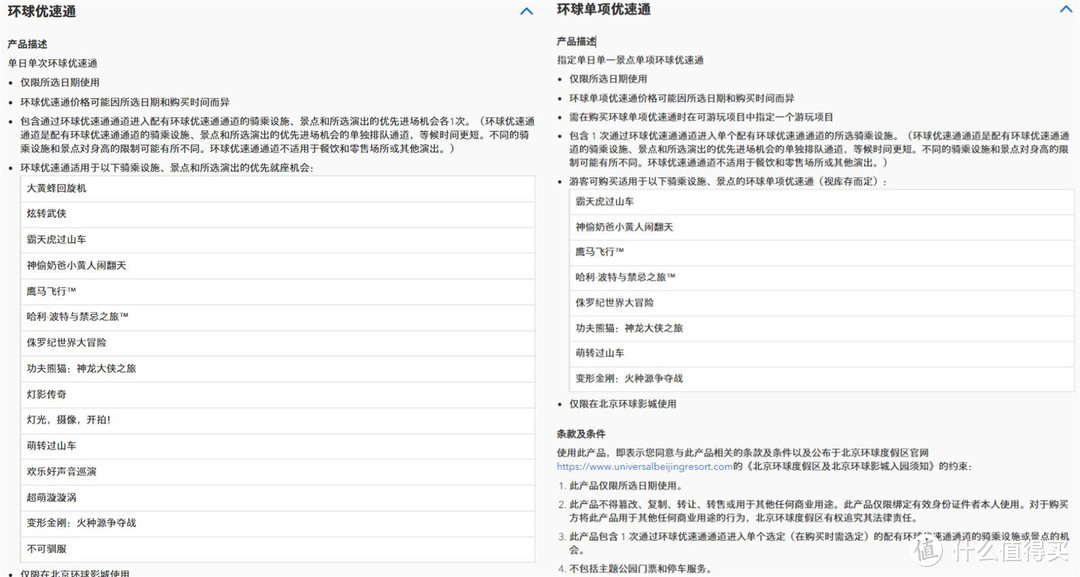Select the 炫转武侠 ride row
The height and width of the screenshot is (577, 1080).
coord(47,214)
